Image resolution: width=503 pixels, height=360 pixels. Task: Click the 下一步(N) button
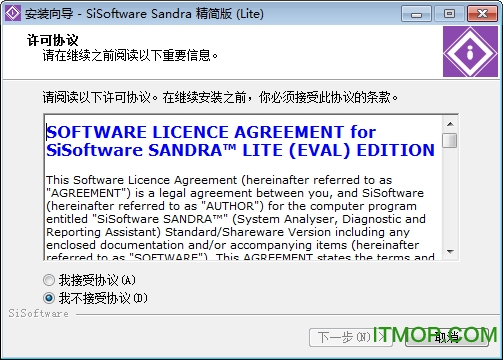point(351,337)
